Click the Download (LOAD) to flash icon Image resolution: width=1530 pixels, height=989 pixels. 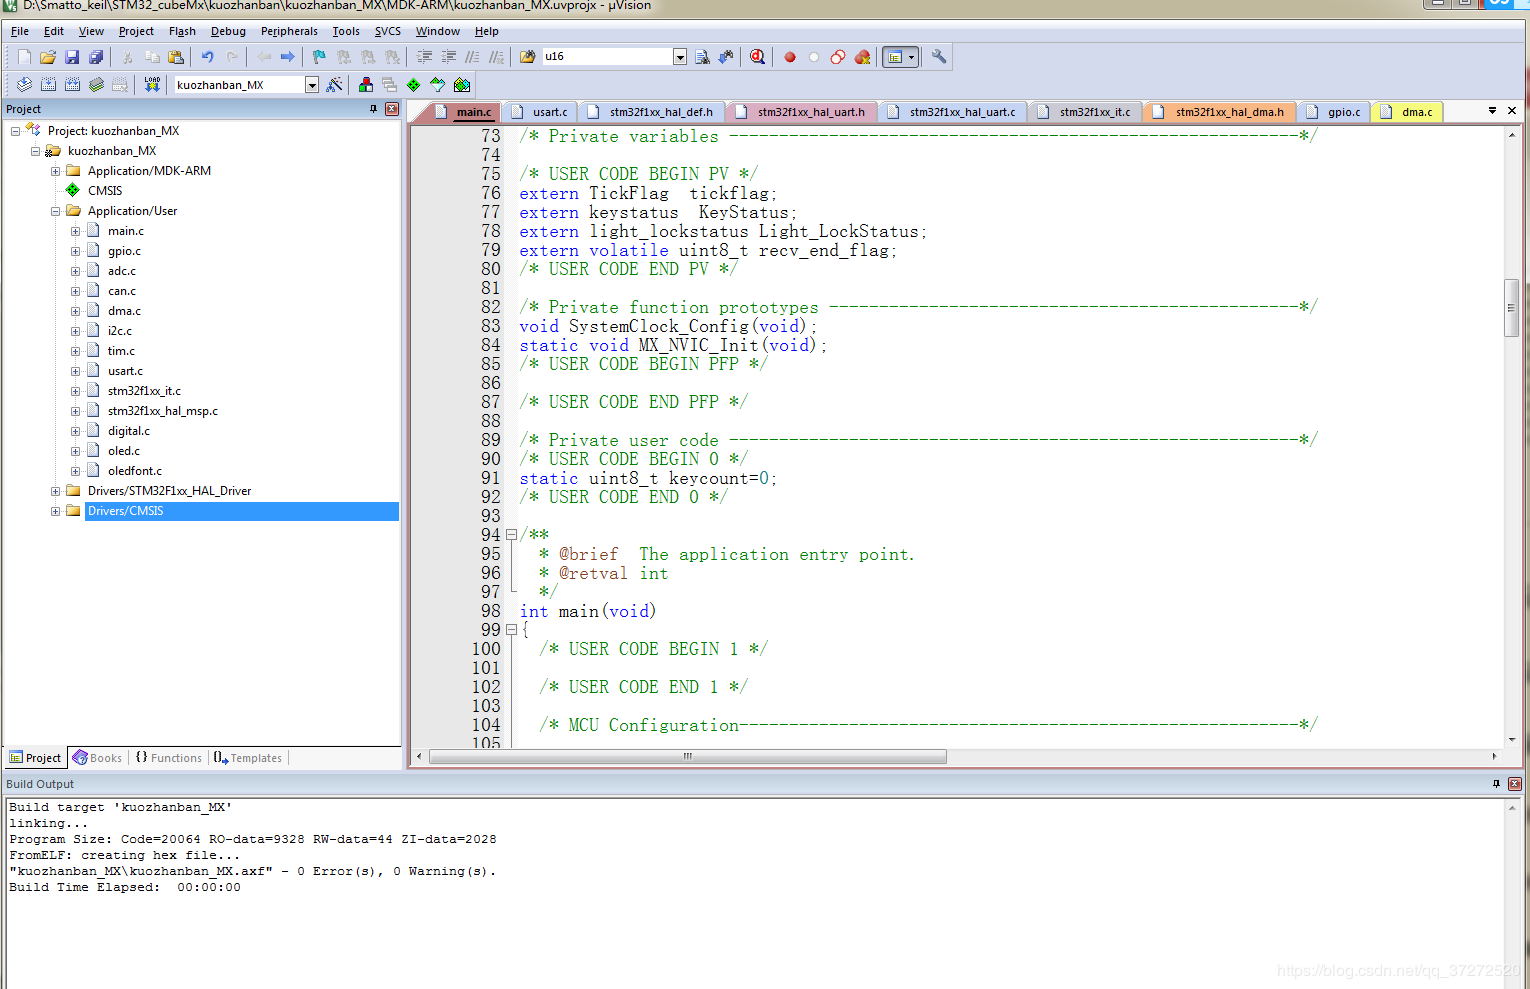click(152, 85)
